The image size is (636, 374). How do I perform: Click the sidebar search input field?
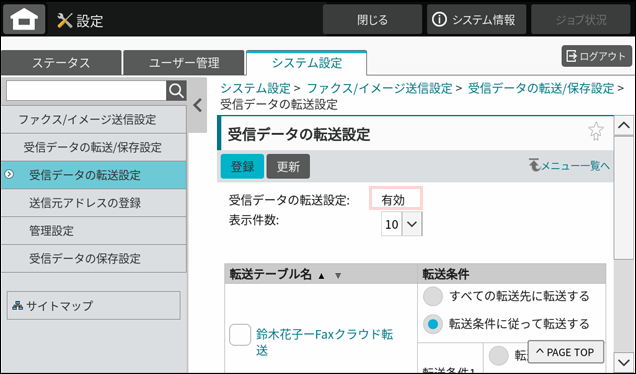pyautogui.click(x=86, y=91)
